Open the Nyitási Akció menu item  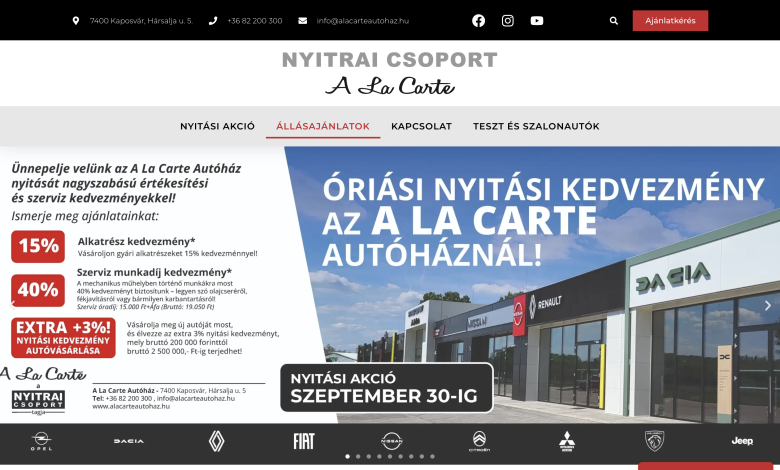[217, 126]
